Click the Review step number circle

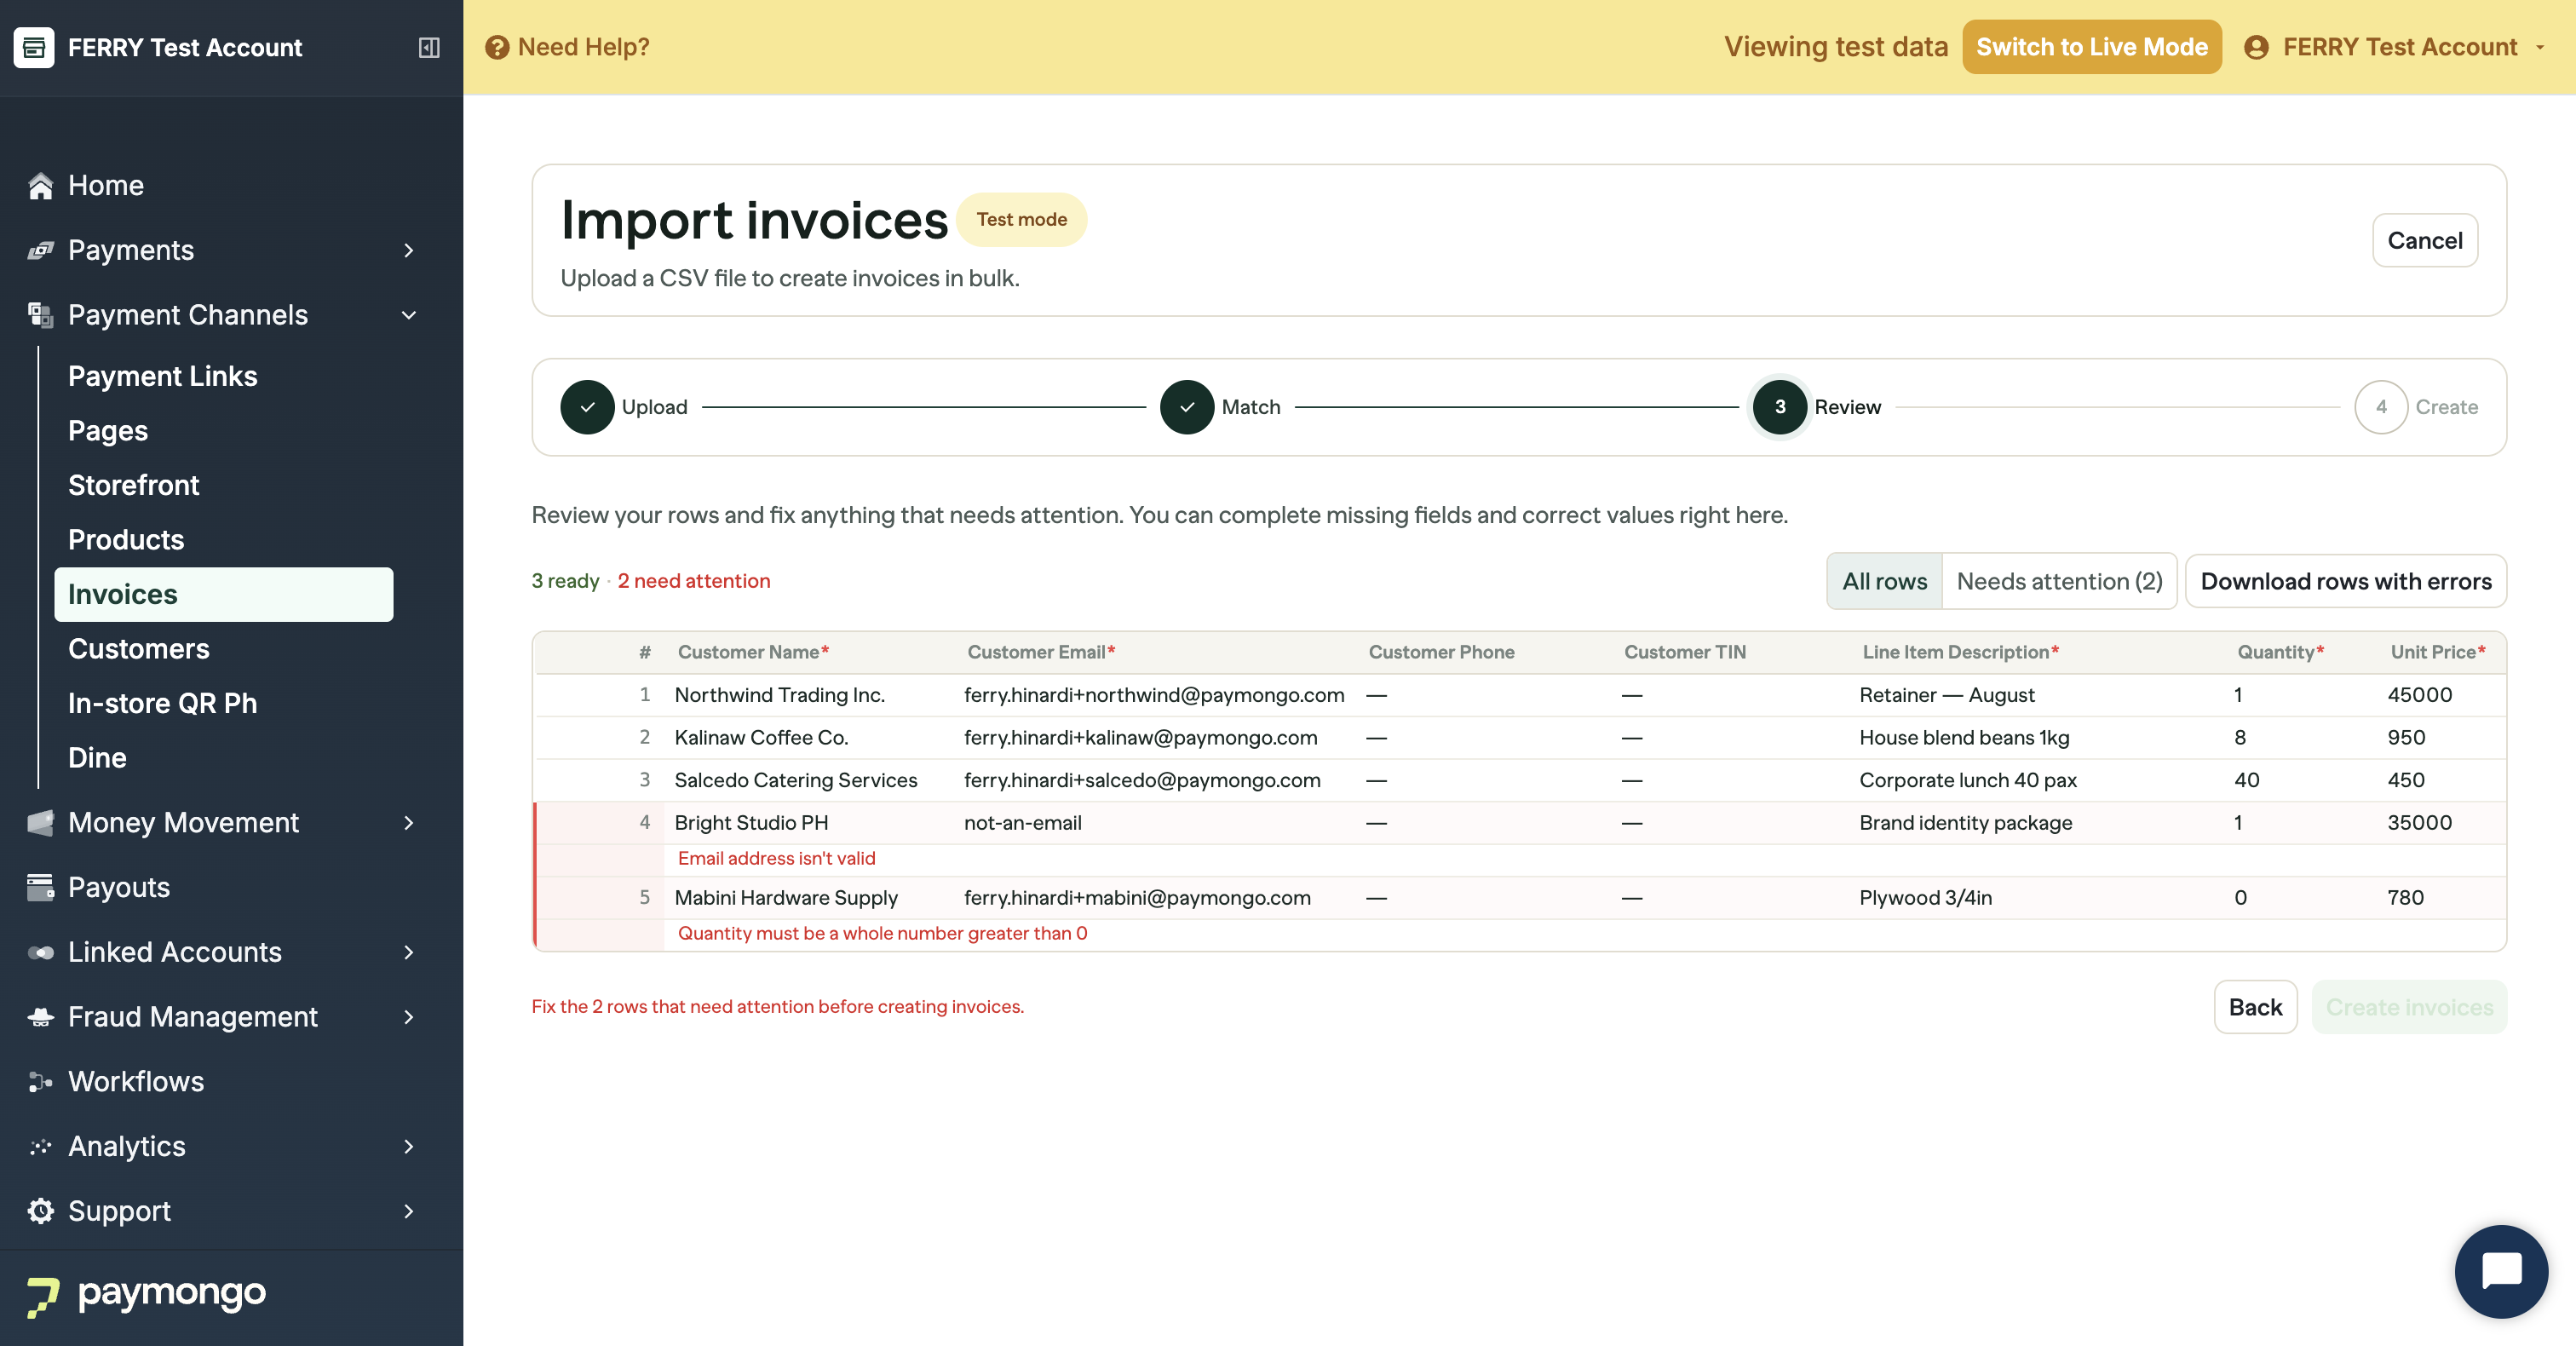click(x=1780, y=407)
